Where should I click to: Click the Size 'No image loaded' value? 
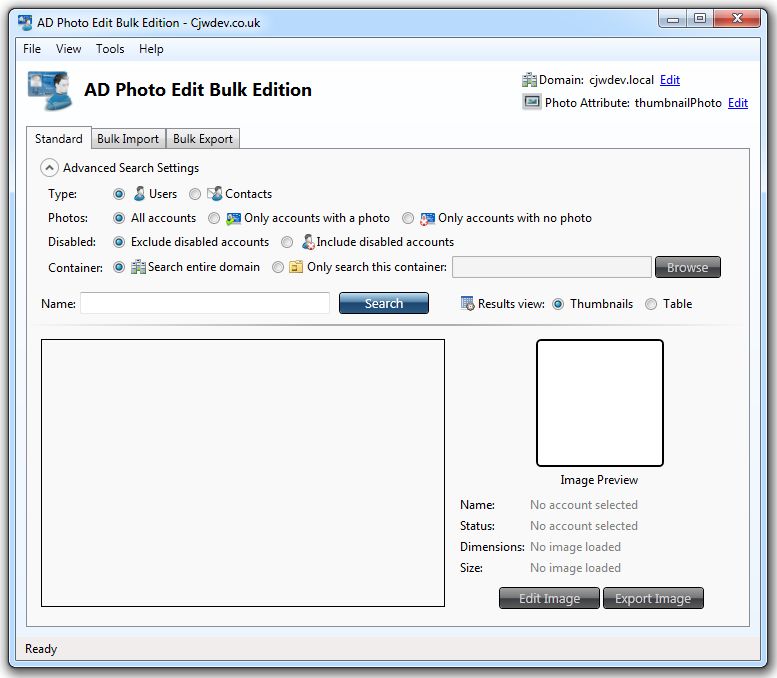point(575,567)
